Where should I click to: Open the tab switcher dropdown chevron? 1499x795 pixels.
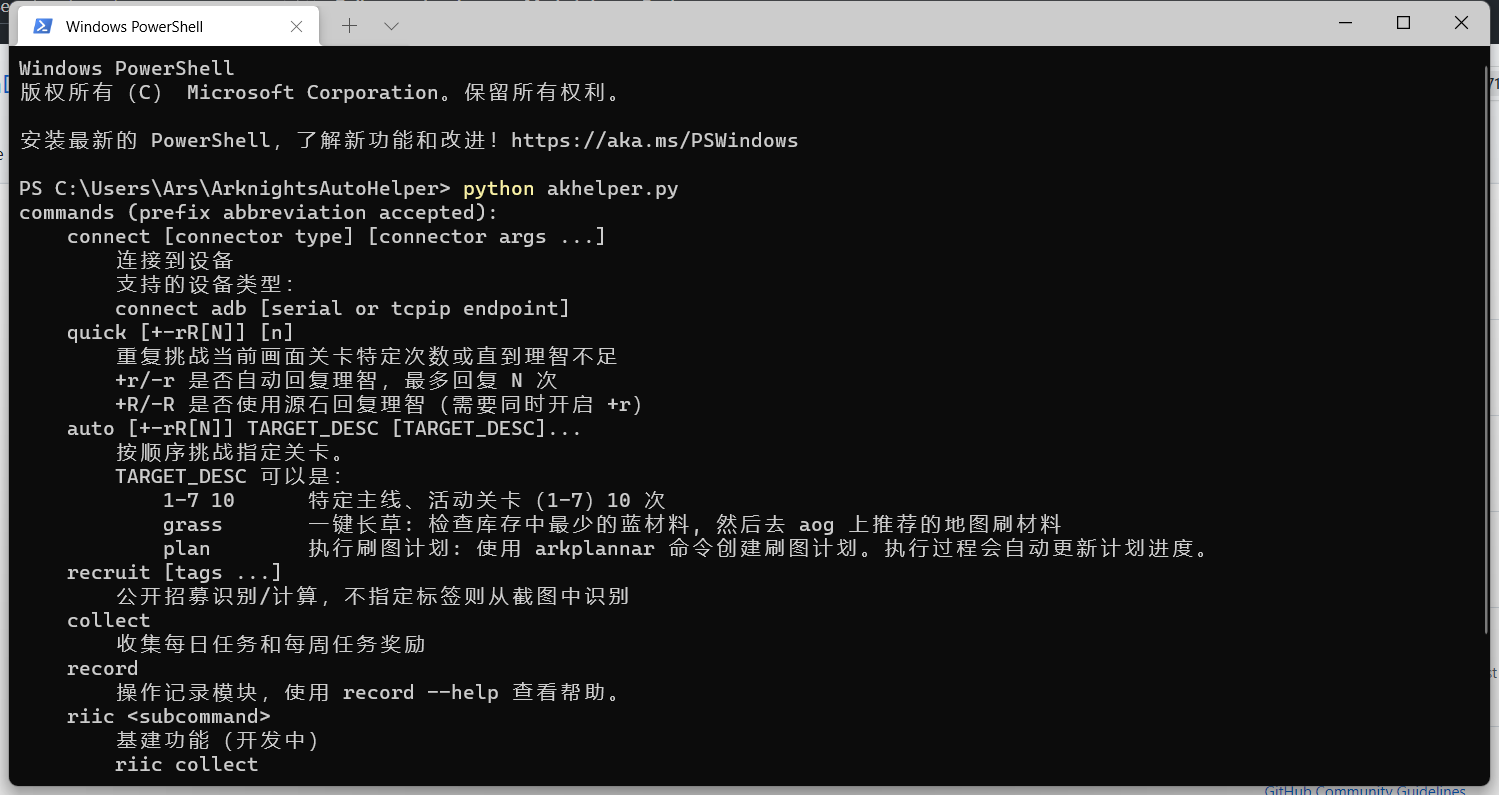pyautogui.click(x=390, y=25)
